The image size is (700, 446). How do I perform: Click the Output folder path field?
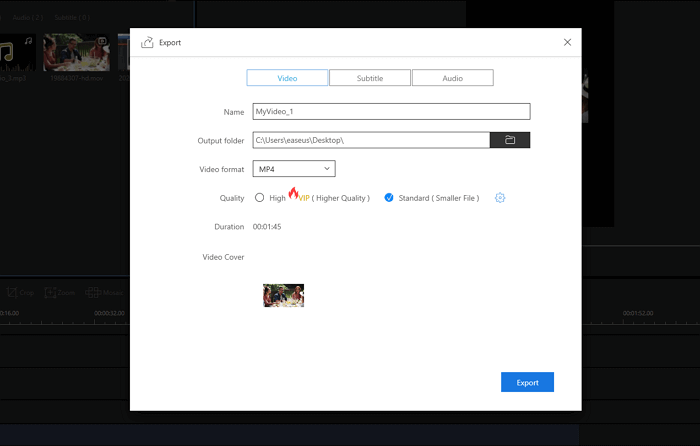tap(370, 140)
